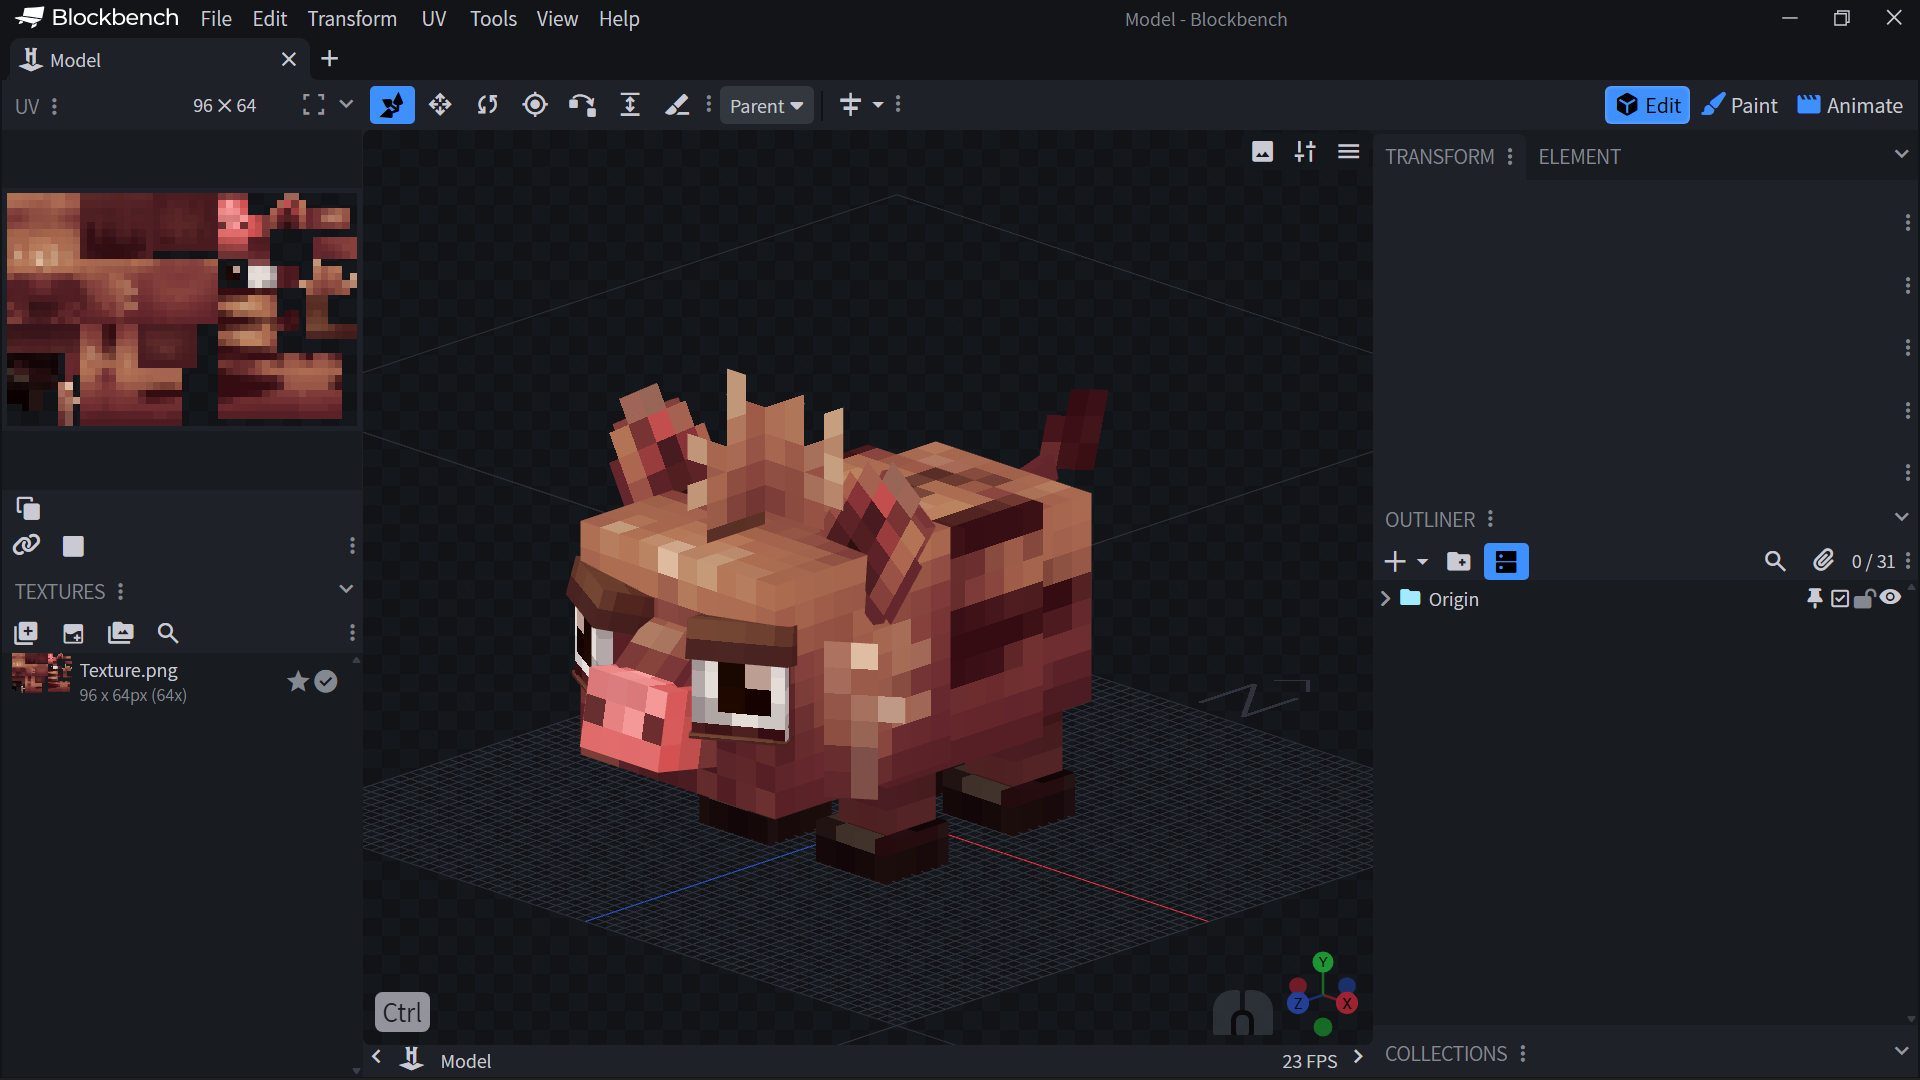Expand the Origin group in Outliner
The height and width of the screenshot is (1080, 1920).
(1385, 599)
